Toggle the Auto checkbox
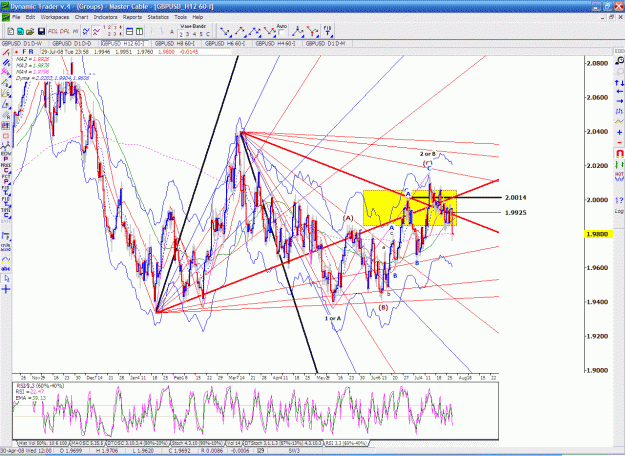Screen dimensions: 625x456 tap(281, 32)
